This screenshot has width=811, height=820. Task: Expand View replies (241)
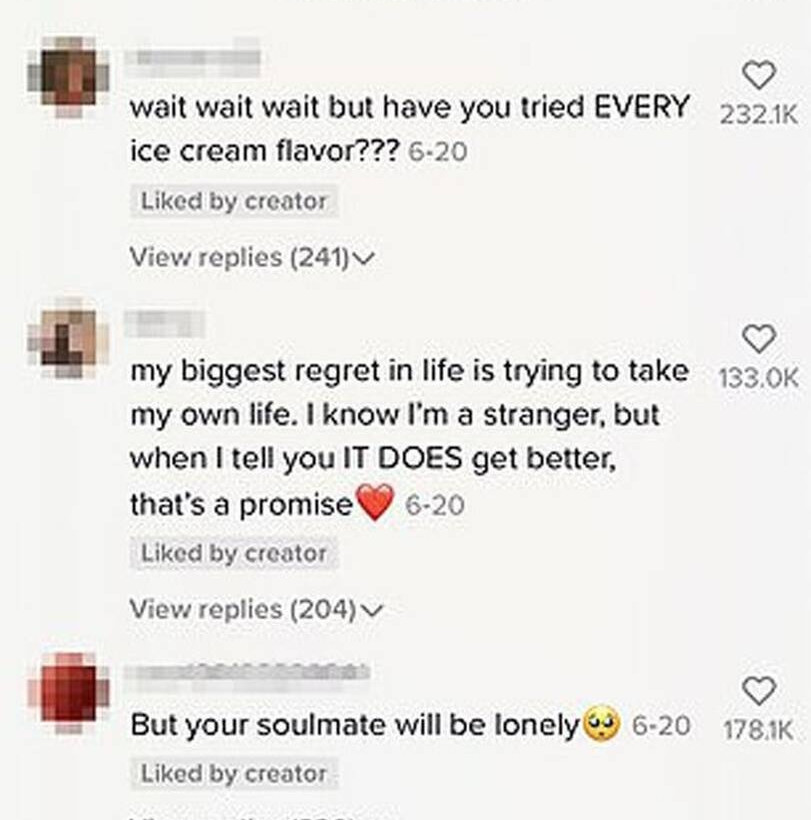click(x=252, y=257)
